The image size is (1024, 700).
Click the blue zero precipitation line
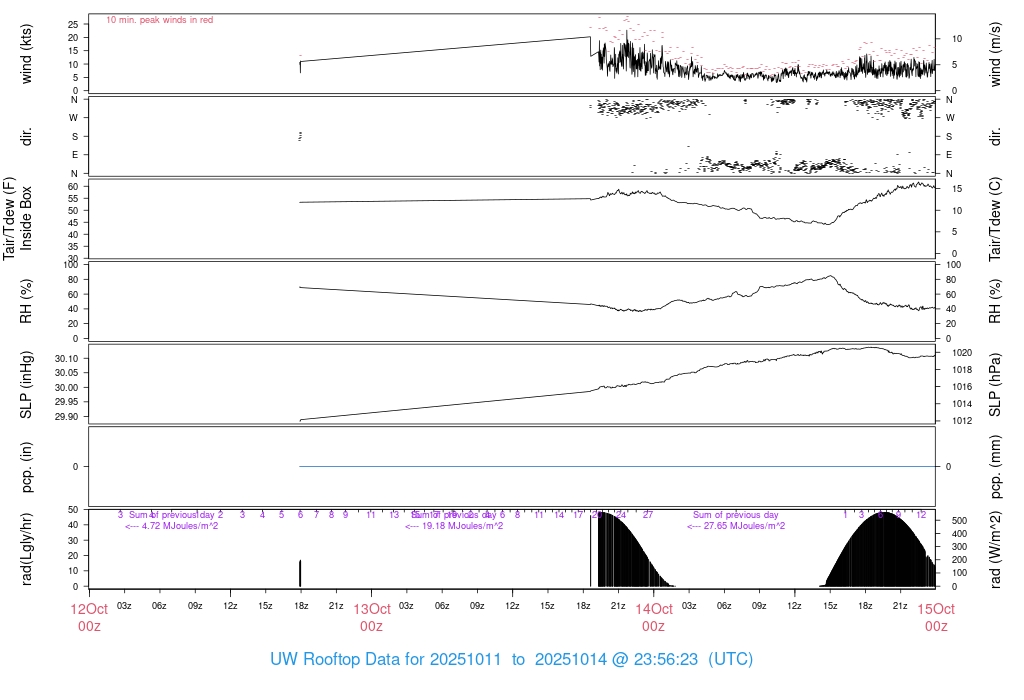click(617, 466)
